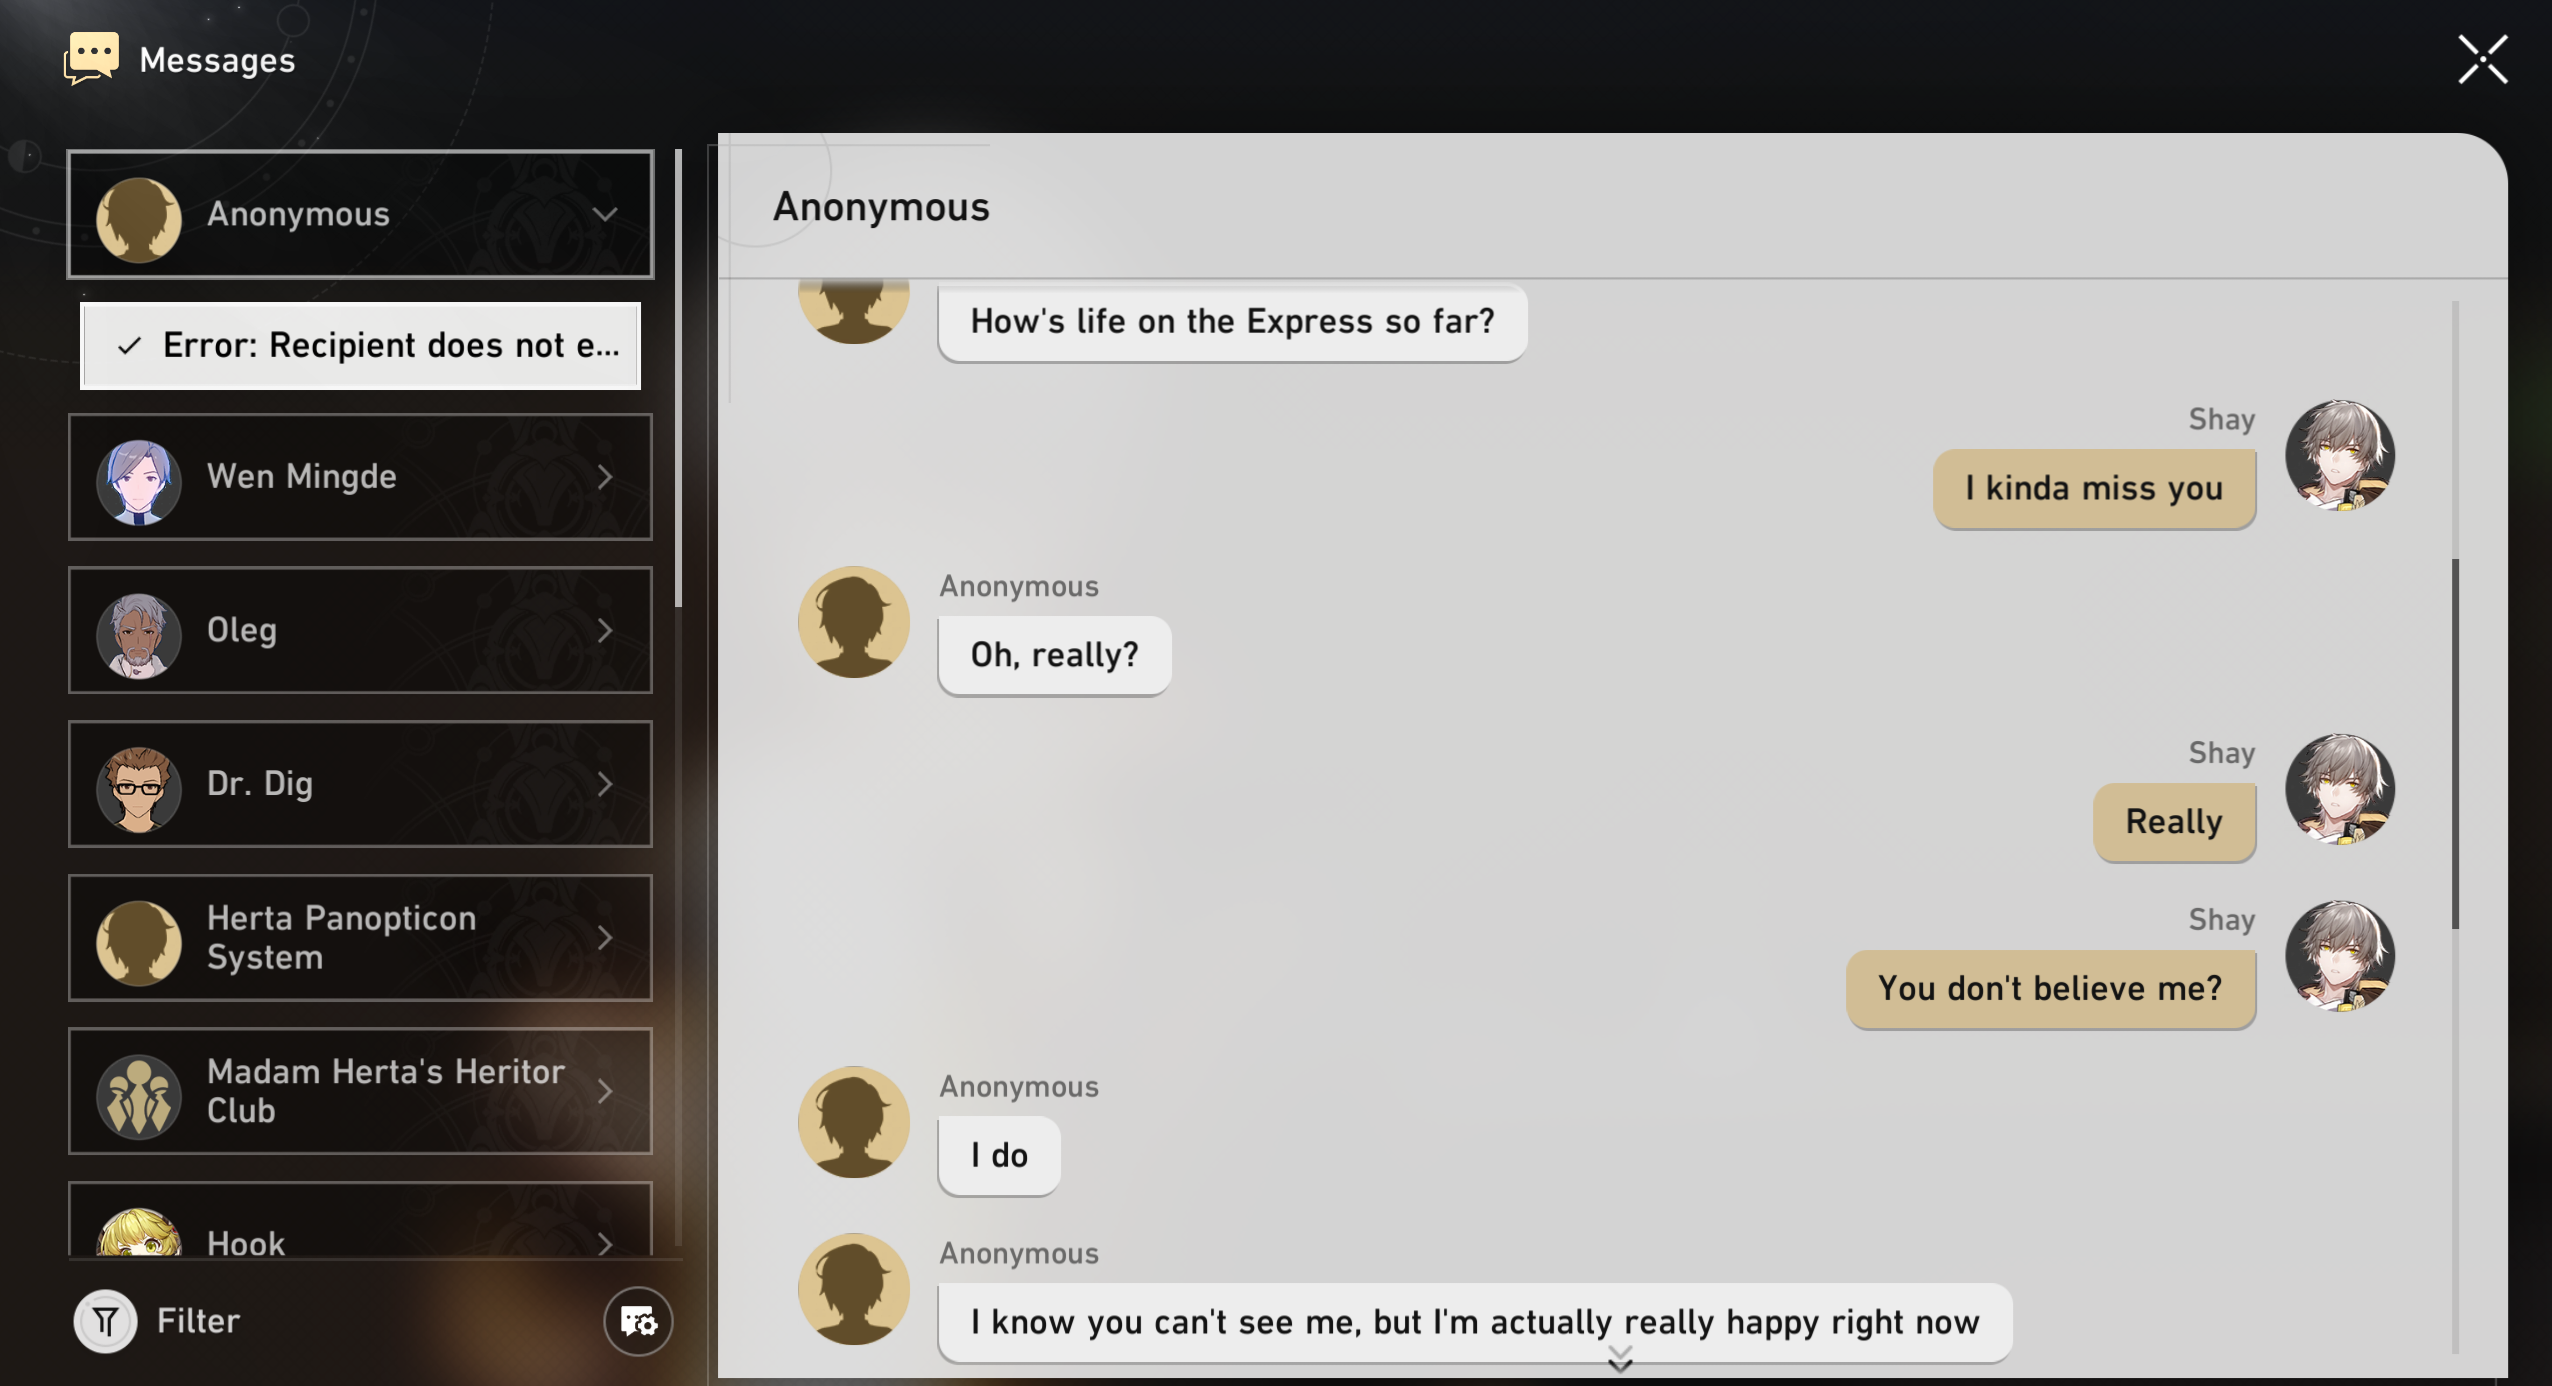Image resolution: width=2552 pixels, height=1386 pixels.
Task: Open the Dr. Dig conversation entry
Action: 360,784
